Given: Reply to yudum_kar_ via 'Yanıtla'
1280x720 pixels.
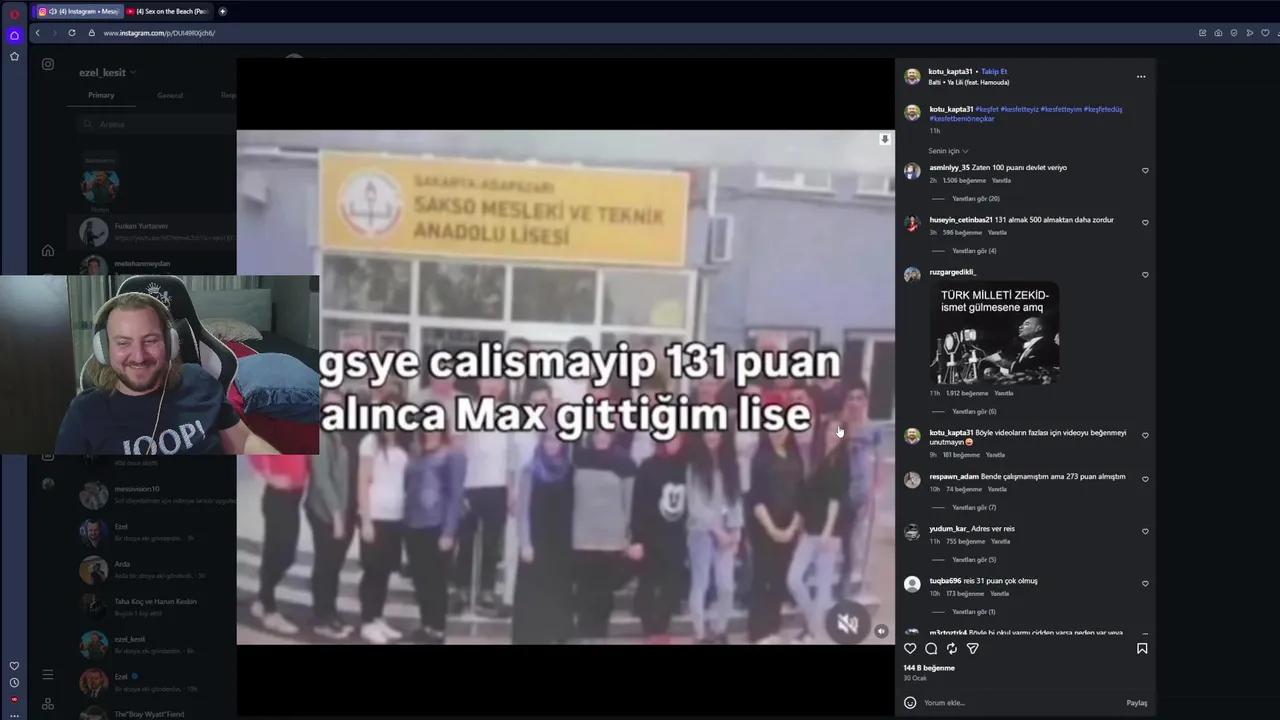Looking at the screenshot, I should click(1000, 542).
